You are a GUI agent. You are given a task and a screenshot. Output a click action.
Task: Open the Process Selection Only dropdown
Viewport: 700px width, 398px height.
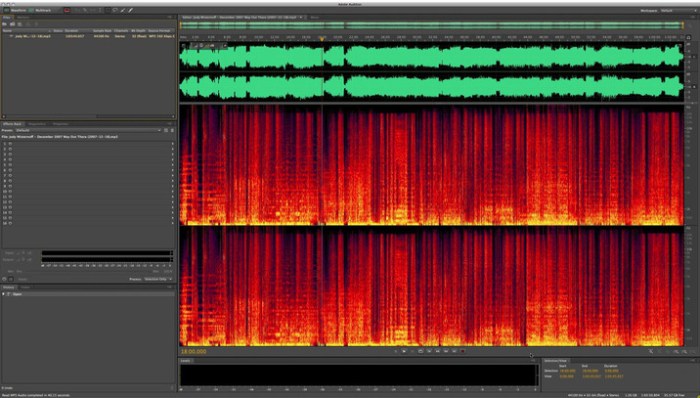[x=158, y=279]
